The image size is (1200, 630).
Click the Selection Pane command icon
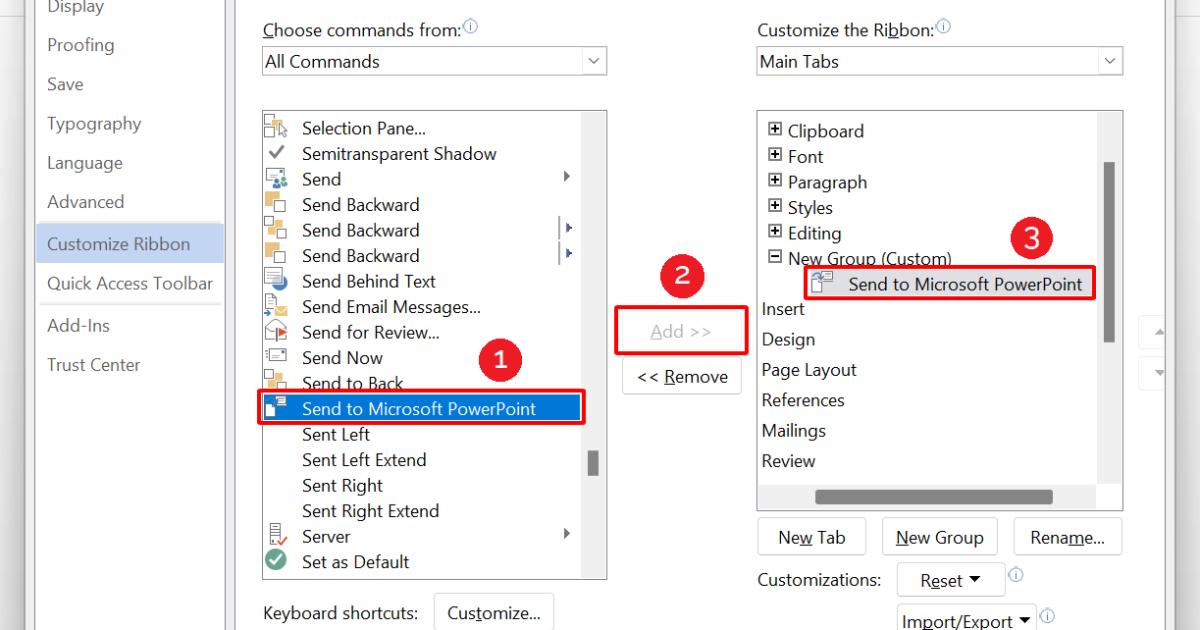coord(274,127)
